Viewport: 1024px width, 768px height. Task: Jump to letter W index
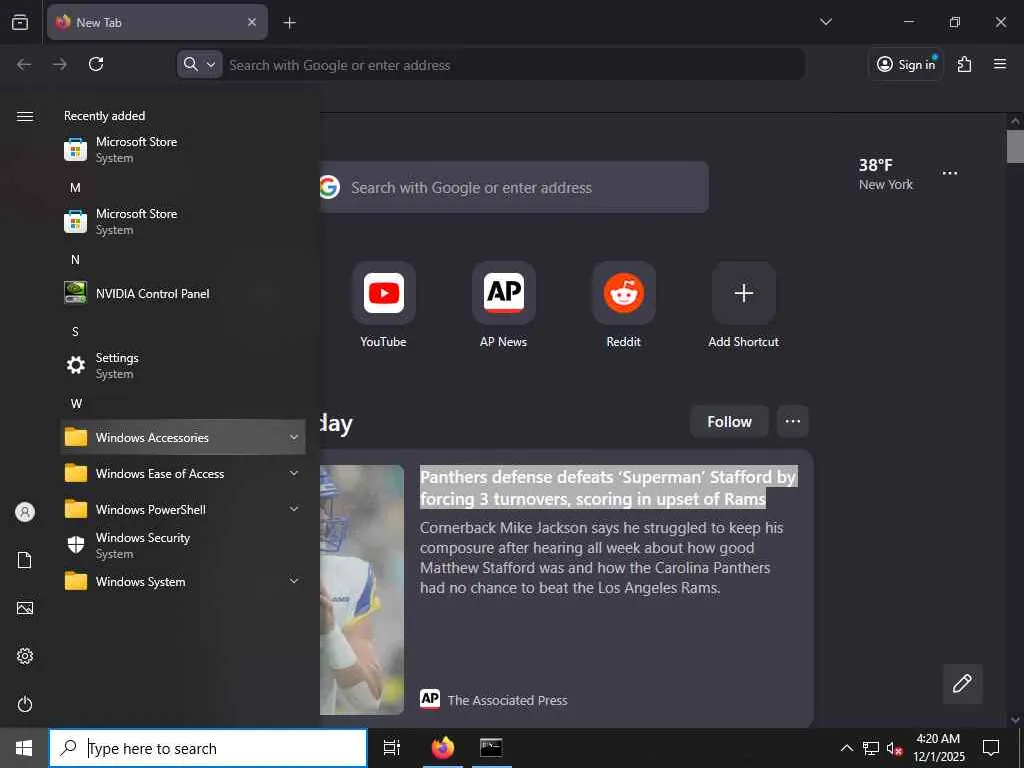(x=76, y=404)
